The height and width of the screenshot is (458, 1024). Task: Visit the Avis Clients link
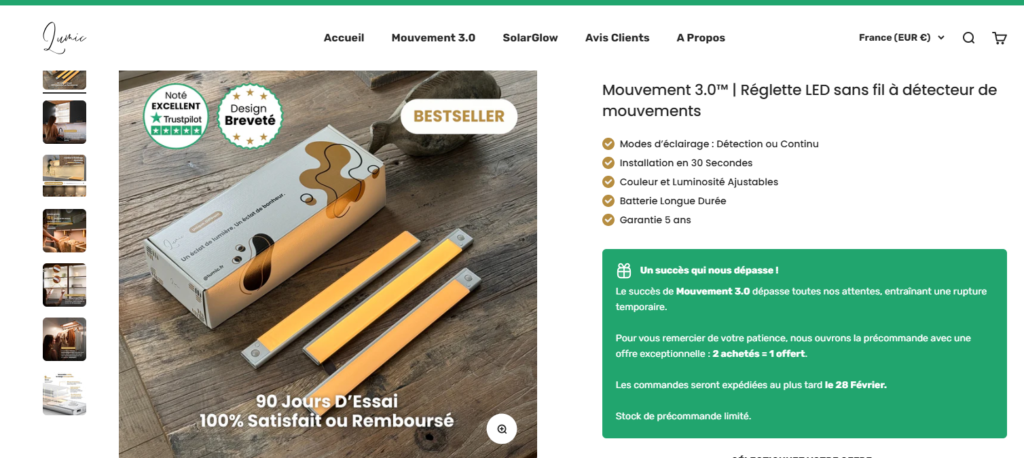[x=617, y=38]
